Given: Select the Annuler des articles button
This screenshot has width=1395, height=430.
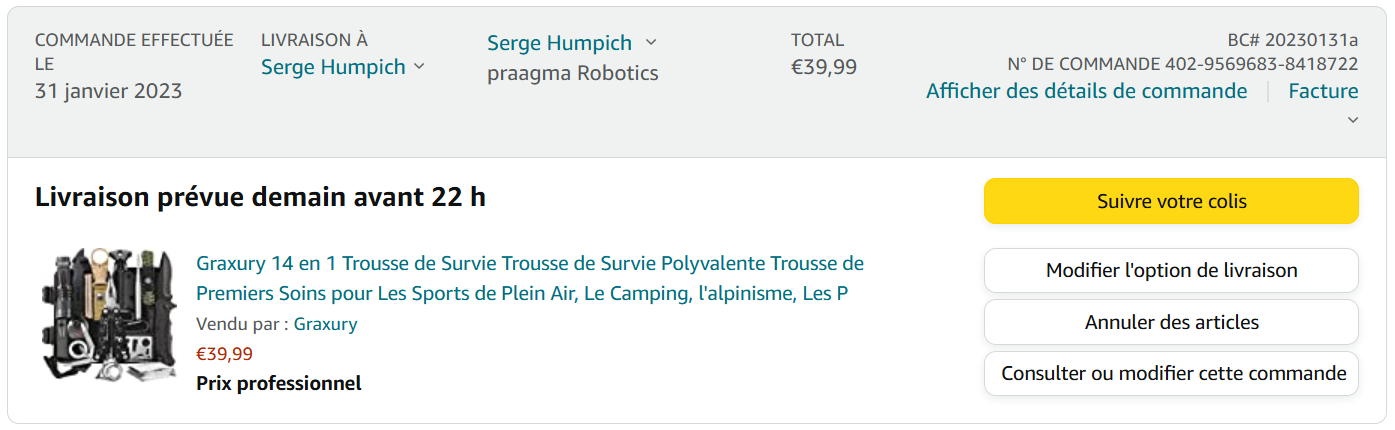Looking at the screenshot, I should click(1171, 322).
